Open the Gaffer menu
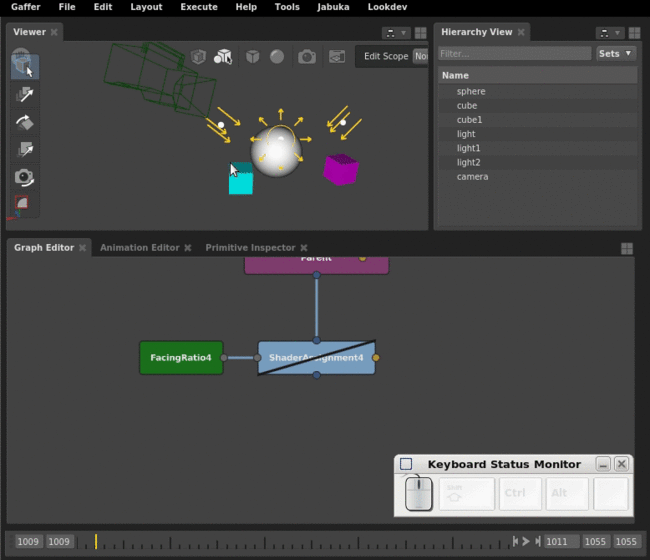This screenshot has height=560, width=650. click(26, 7)
